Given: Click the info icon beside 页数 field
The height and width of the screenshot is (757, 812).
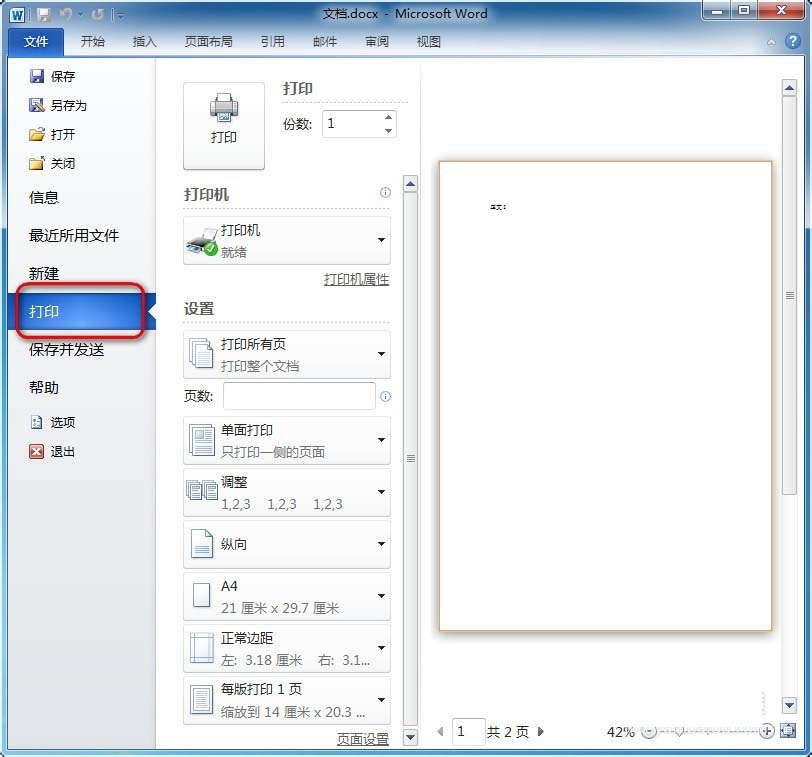Looking at the screenshot, I should pos(385,397).
